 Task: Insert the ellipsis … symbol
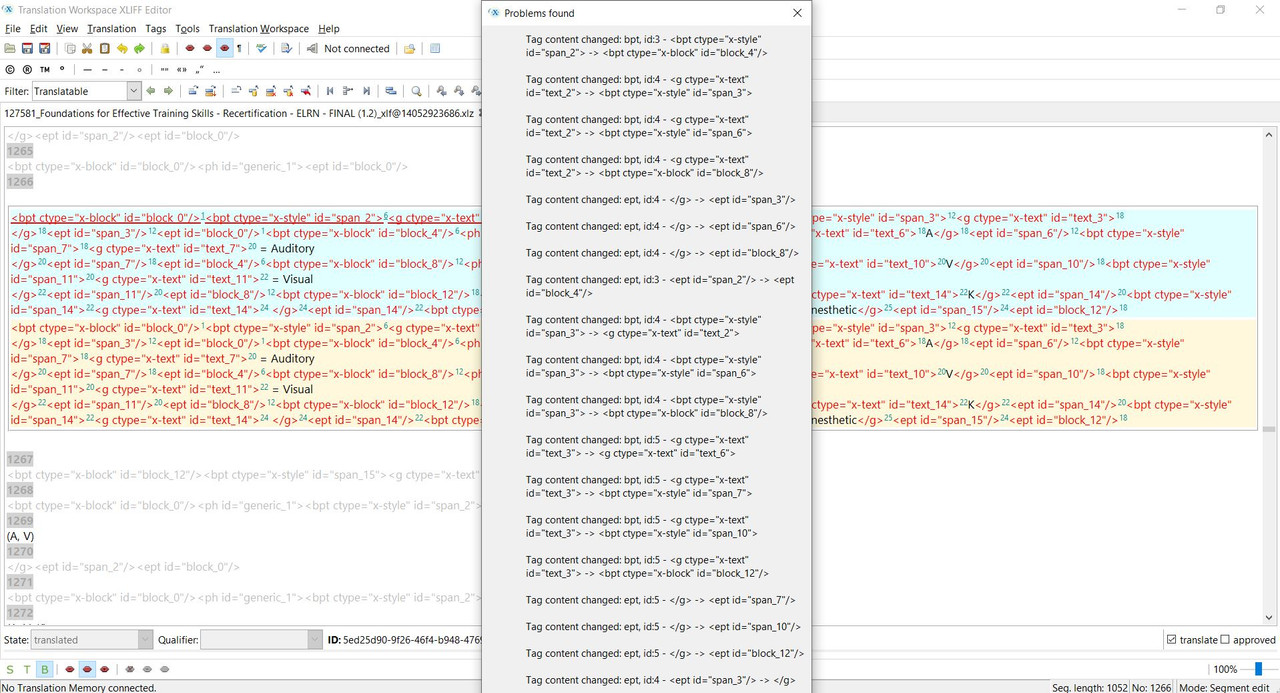216,71
